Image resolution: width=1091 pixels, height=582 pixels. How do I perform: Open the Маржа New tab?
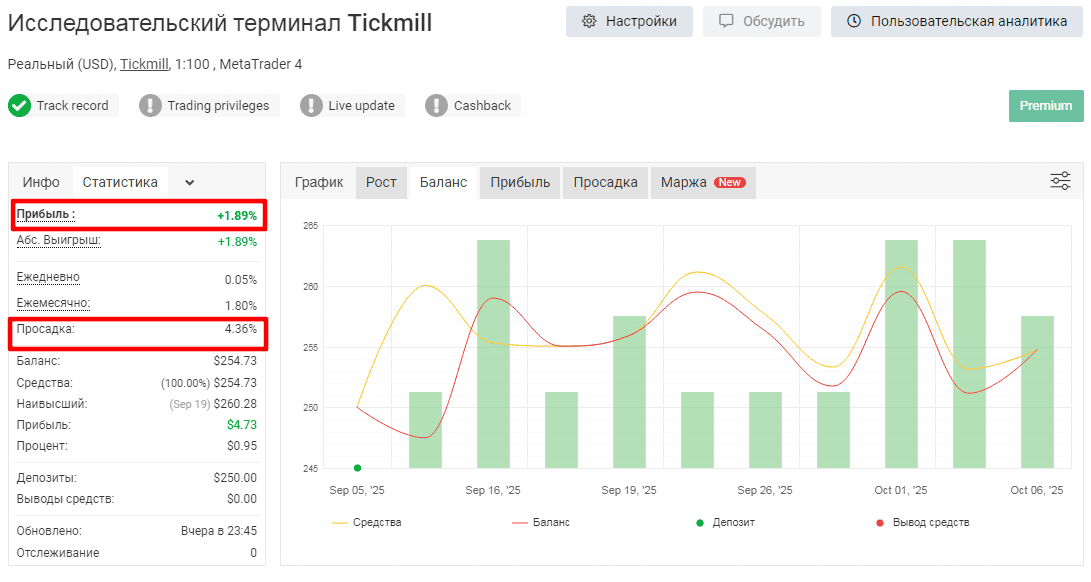(x=703, y=182)
